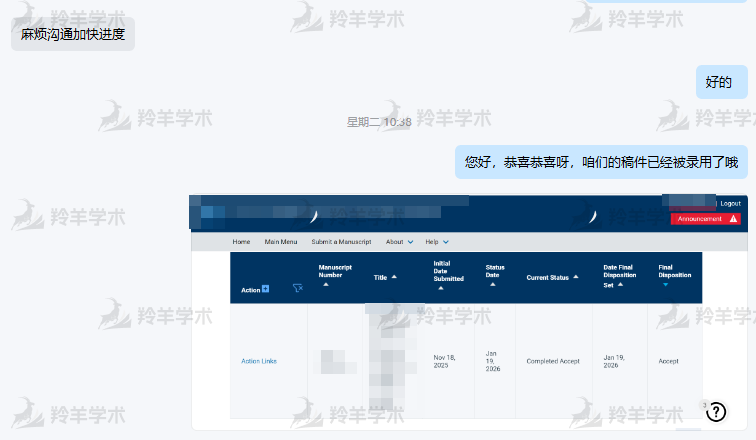Click the Announcement warning triangle icon
The height and width of the screenshot is (440, 756).
pyautogui.click(x=733, y=218)
